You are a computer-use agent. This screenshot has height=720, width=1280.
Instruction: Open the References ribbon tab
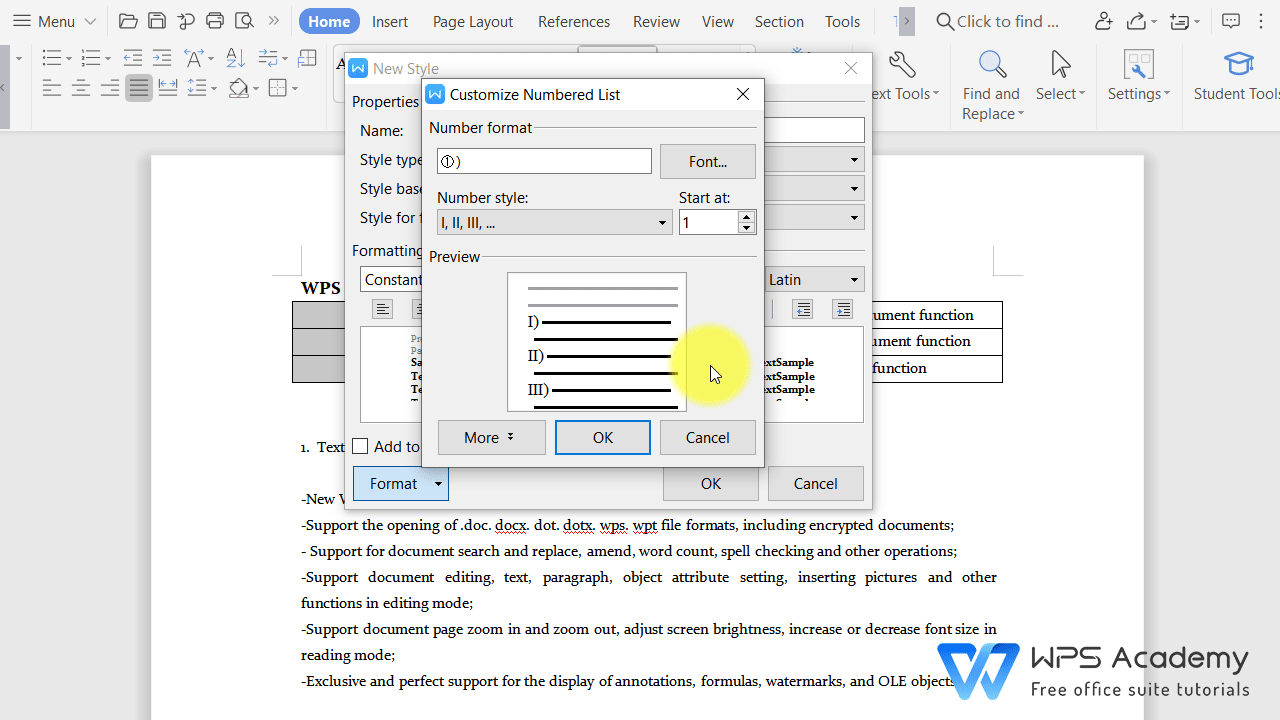574,21
